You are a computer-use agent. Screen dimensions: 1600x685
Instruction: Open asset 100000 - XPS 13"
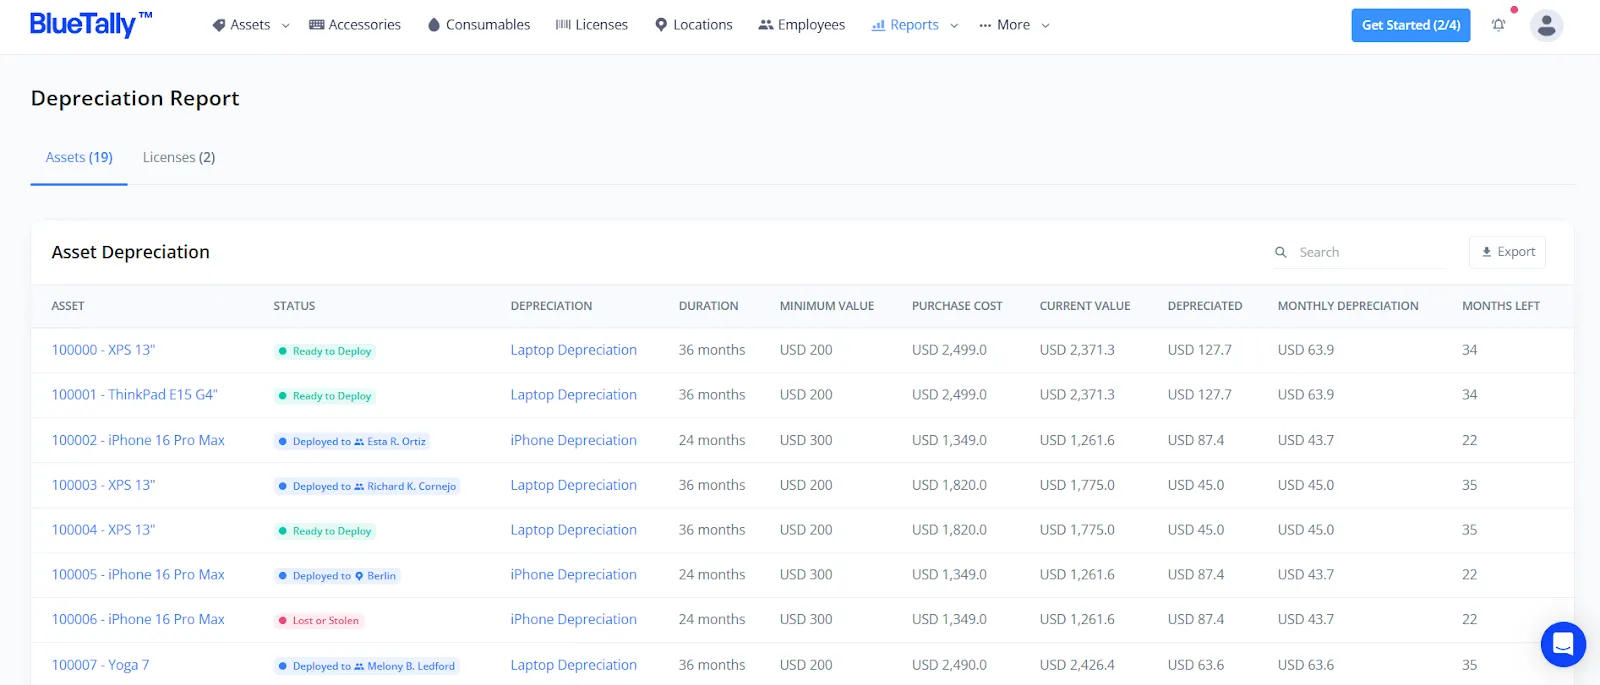click(x=104, y=350)
